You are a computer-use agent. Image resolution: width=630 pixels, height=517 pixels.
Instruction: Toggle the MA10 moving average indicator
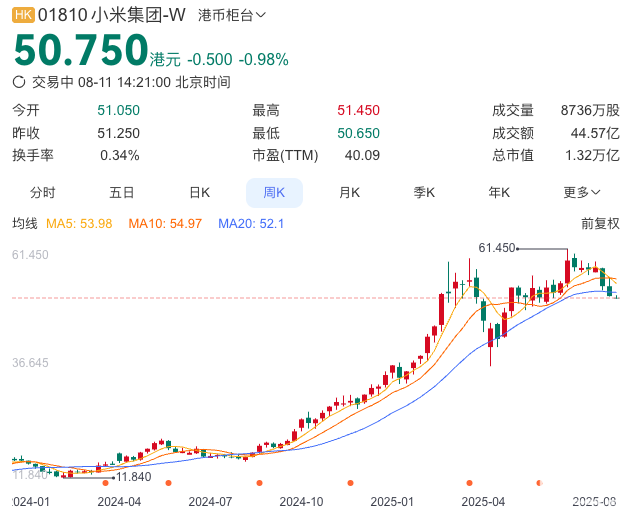click(165, 223)
